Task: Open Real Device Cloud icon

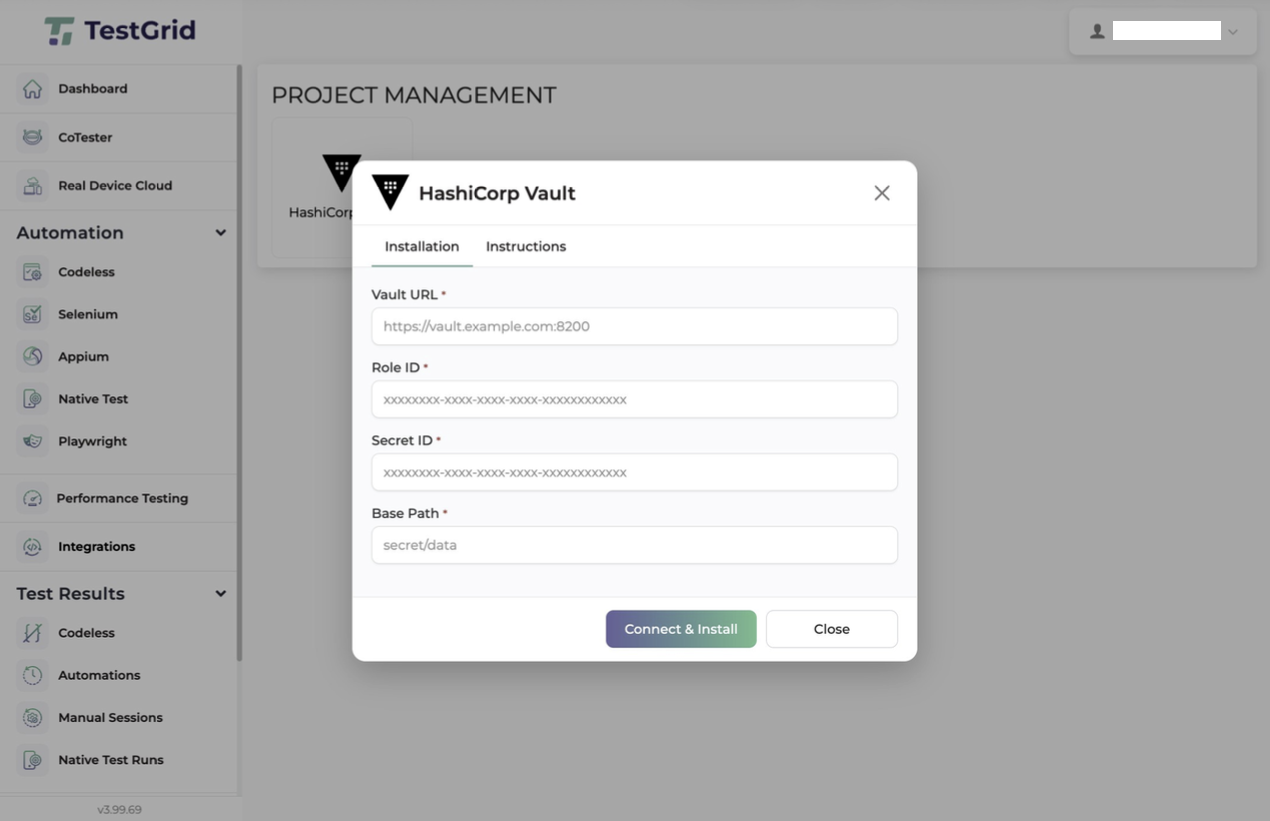Action: click(32, 186)
